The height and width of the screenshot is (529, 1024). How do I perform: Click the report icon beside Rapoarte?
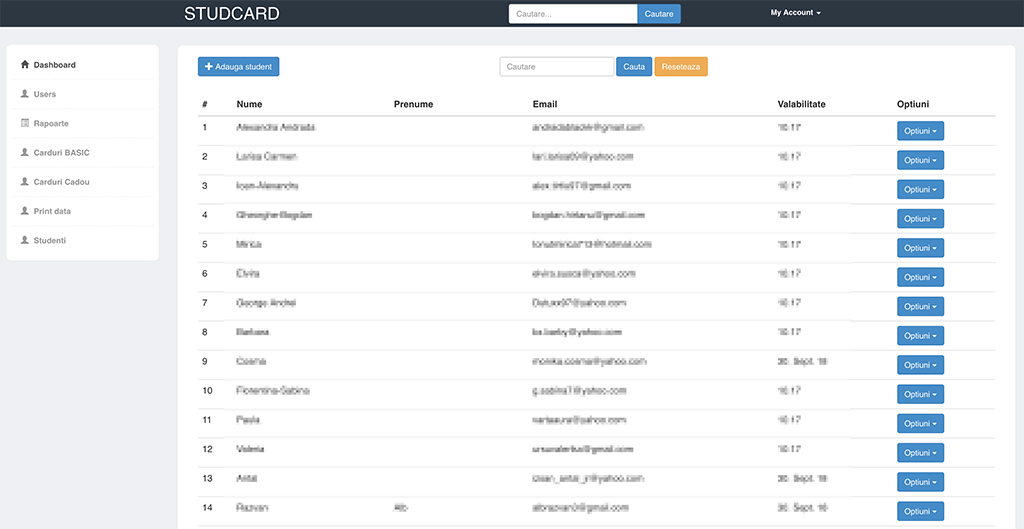point(25,123)
